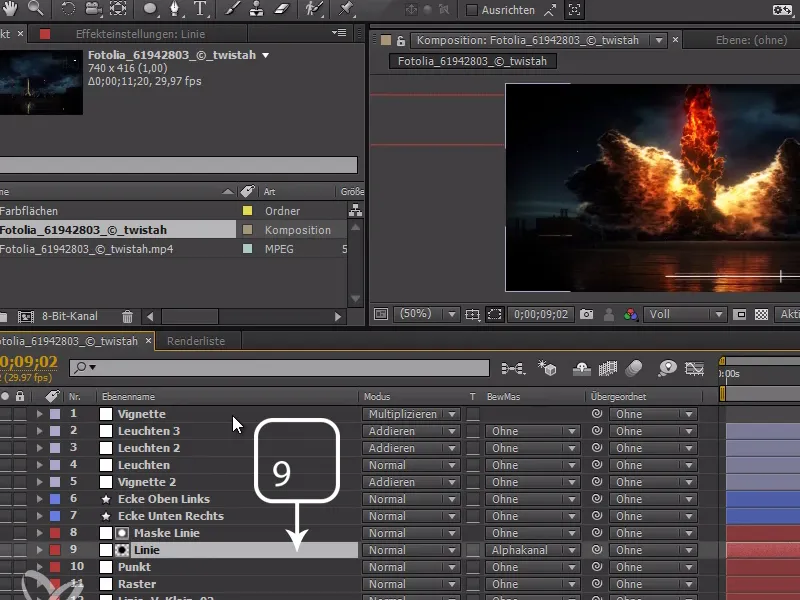Switch to the Renderliste tab
The height and width of the screenshot is (600, 800).
tap(196, 341)
